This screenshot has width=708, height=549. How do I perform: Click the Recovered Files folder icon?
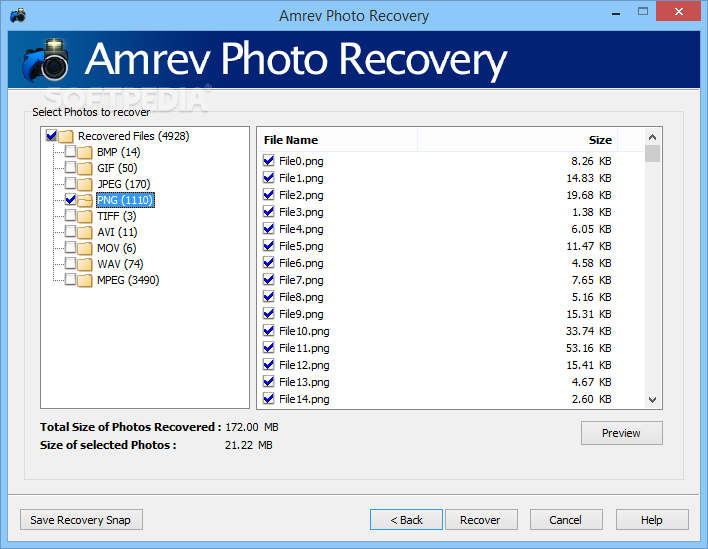66,136
